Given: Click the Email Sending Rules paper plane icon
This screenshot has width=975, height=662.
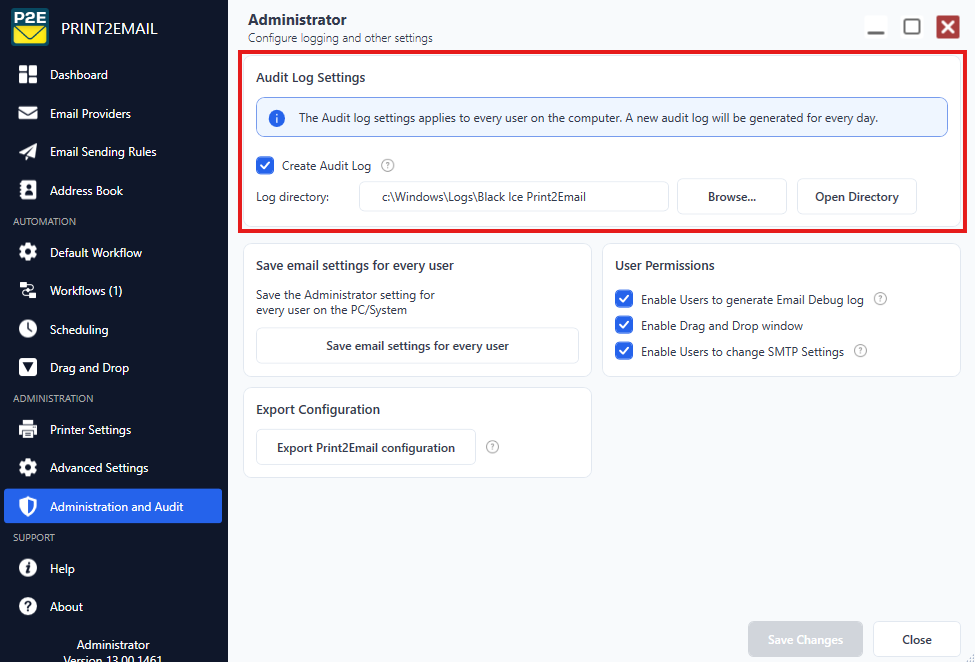Looking at the screenshot, I should click(x=28, y=152).
